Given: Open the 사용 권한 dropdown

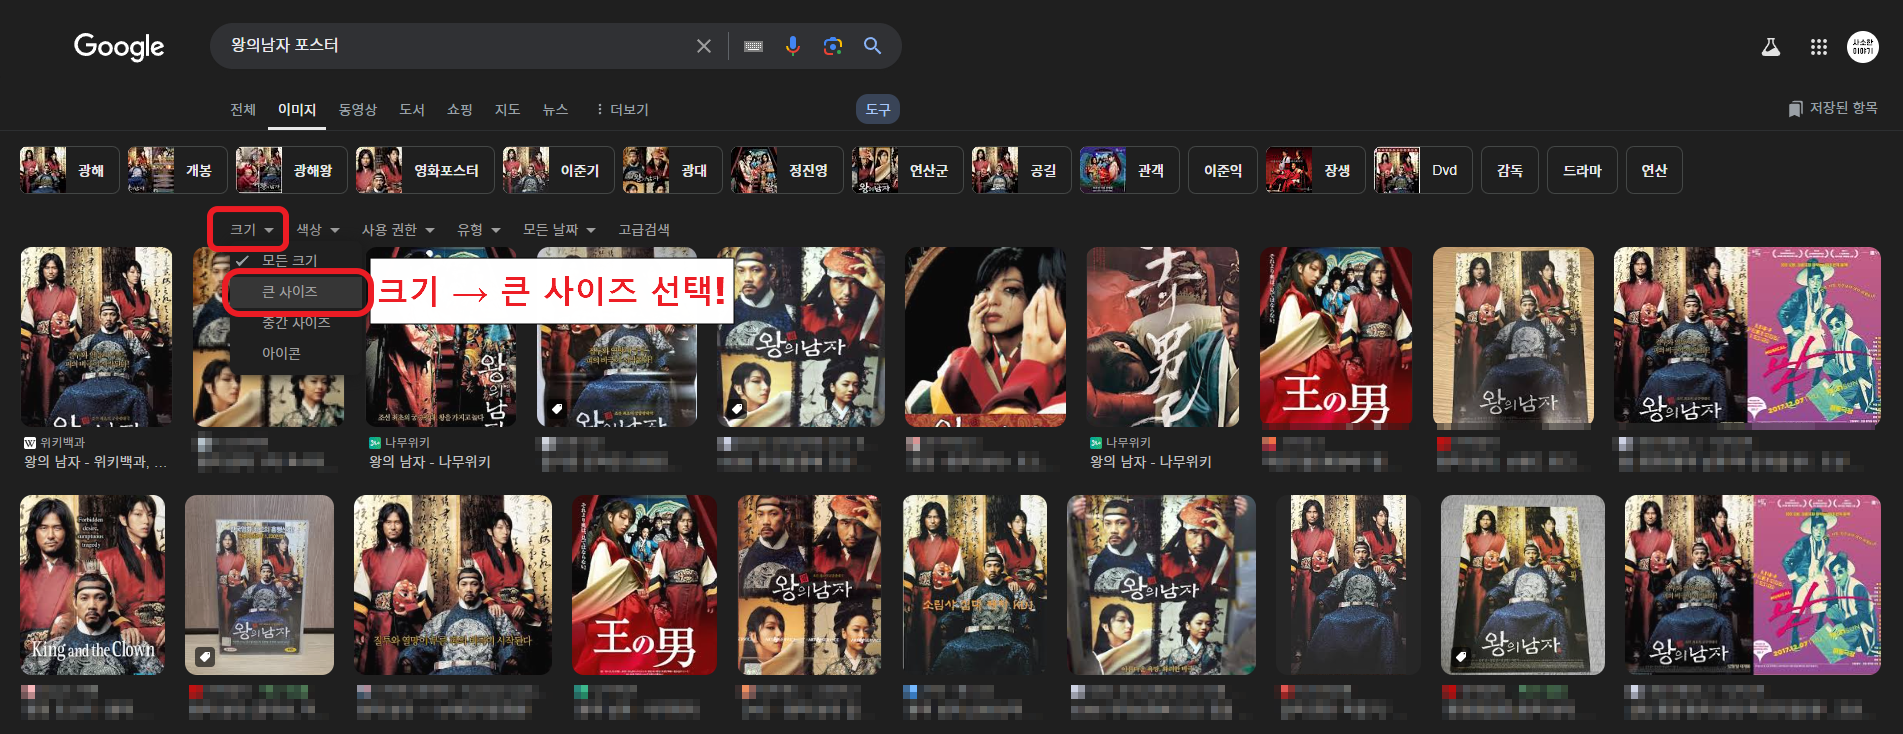Looking at the screenshot, I should [398, 230].
